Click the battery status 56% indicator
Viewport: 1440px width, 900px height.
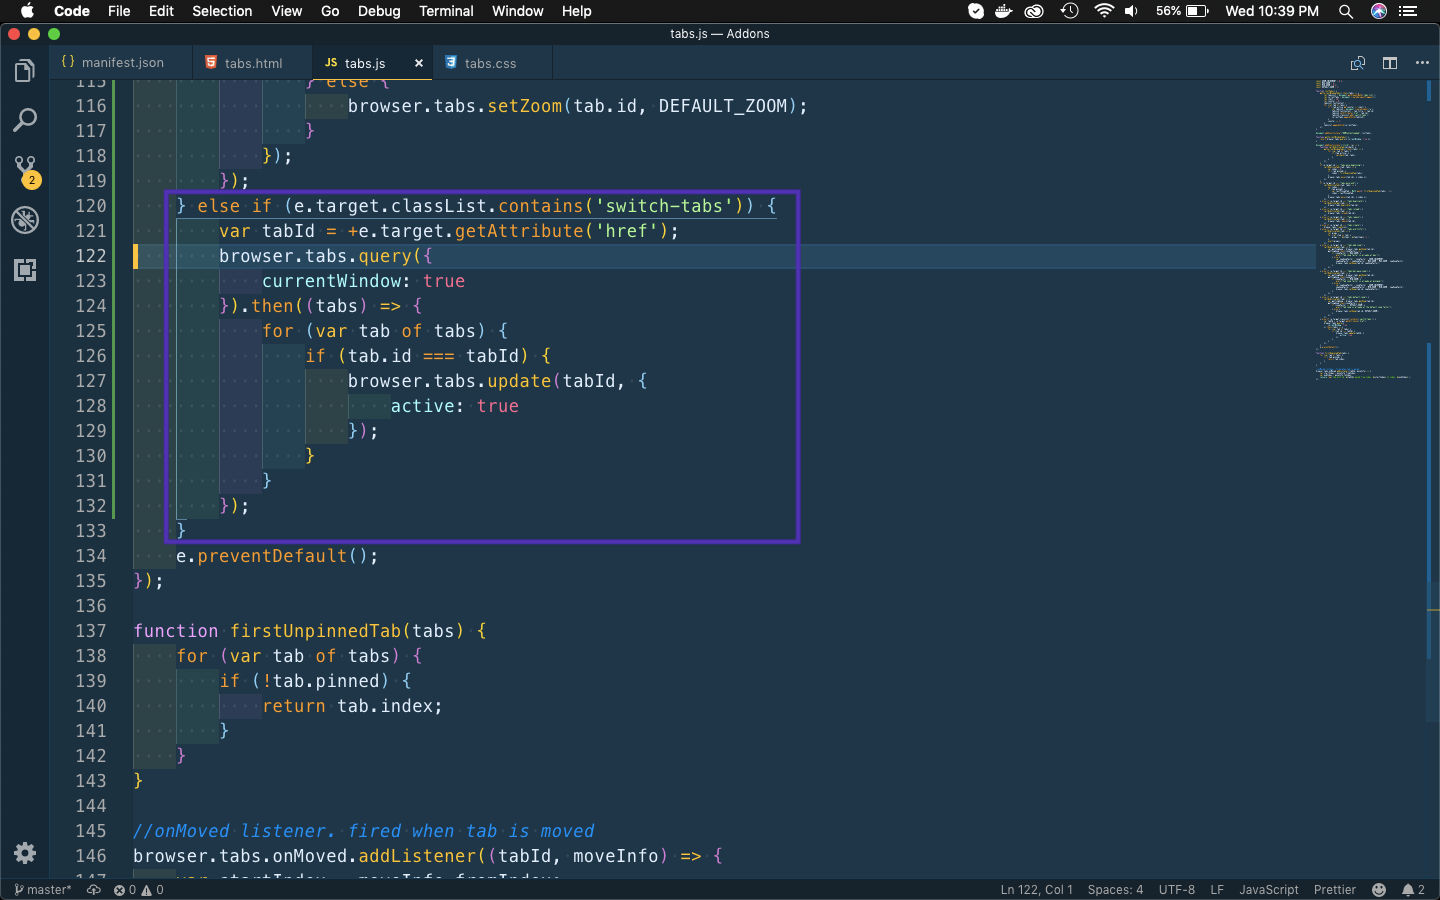[x=1182, y=11]
